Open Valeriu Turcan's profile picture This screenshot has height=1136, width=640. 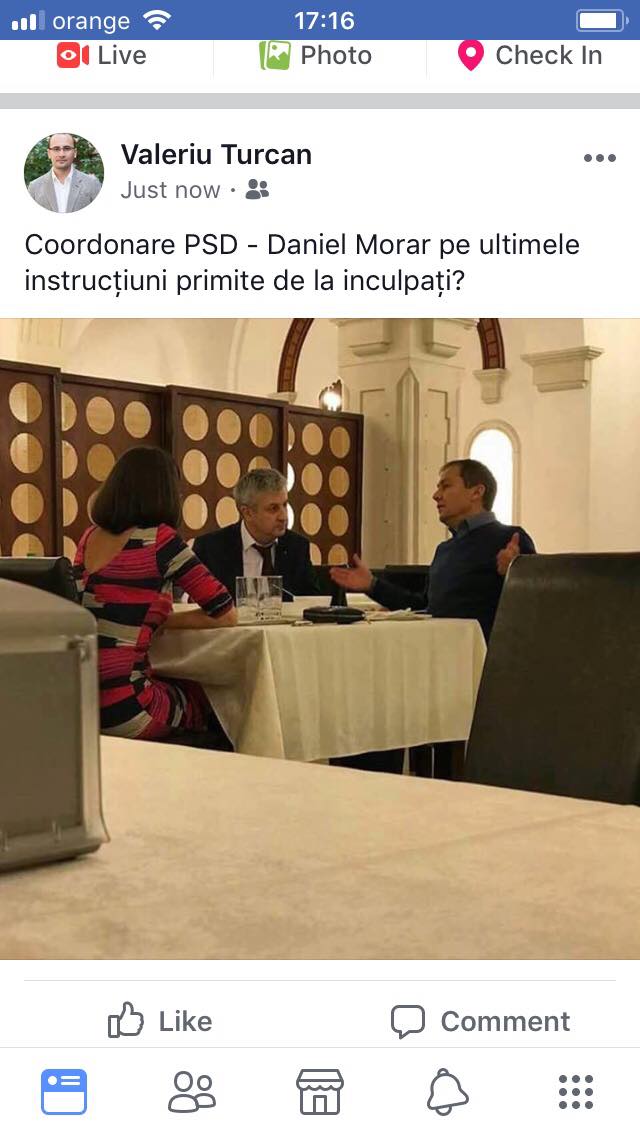tap(64, 172)
